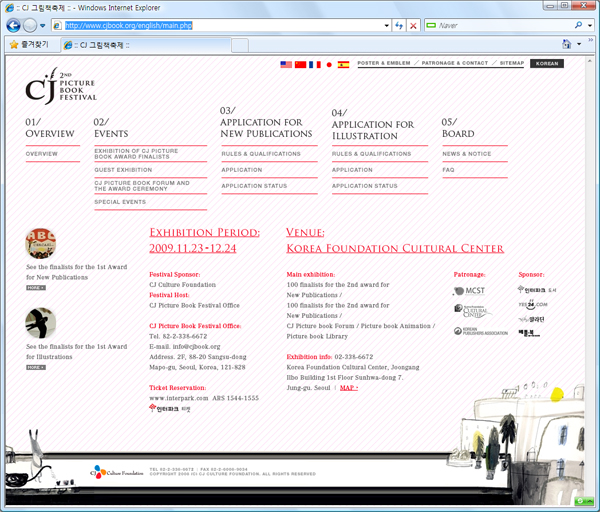Open the Sitemap link

512,63
